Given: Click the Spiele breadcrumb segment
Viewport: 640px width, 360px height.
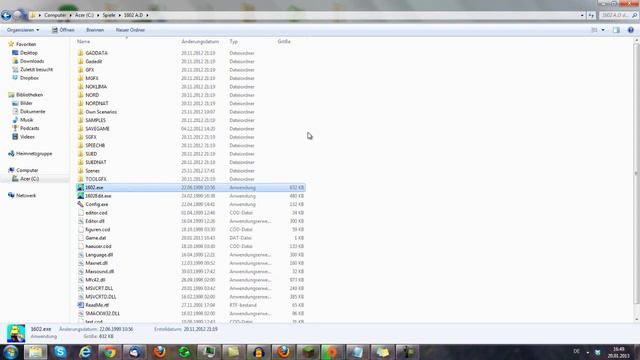Looking at the screenshot, I should coord(109,15).
